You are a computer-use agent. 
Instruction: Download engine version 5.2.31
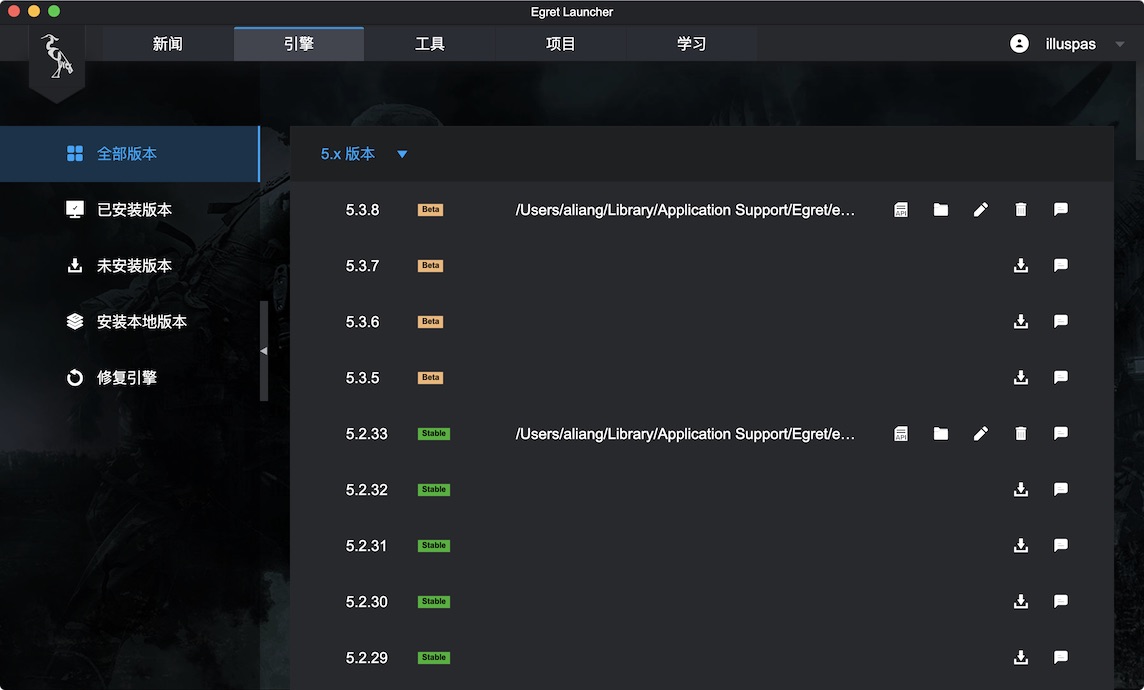1021,546
